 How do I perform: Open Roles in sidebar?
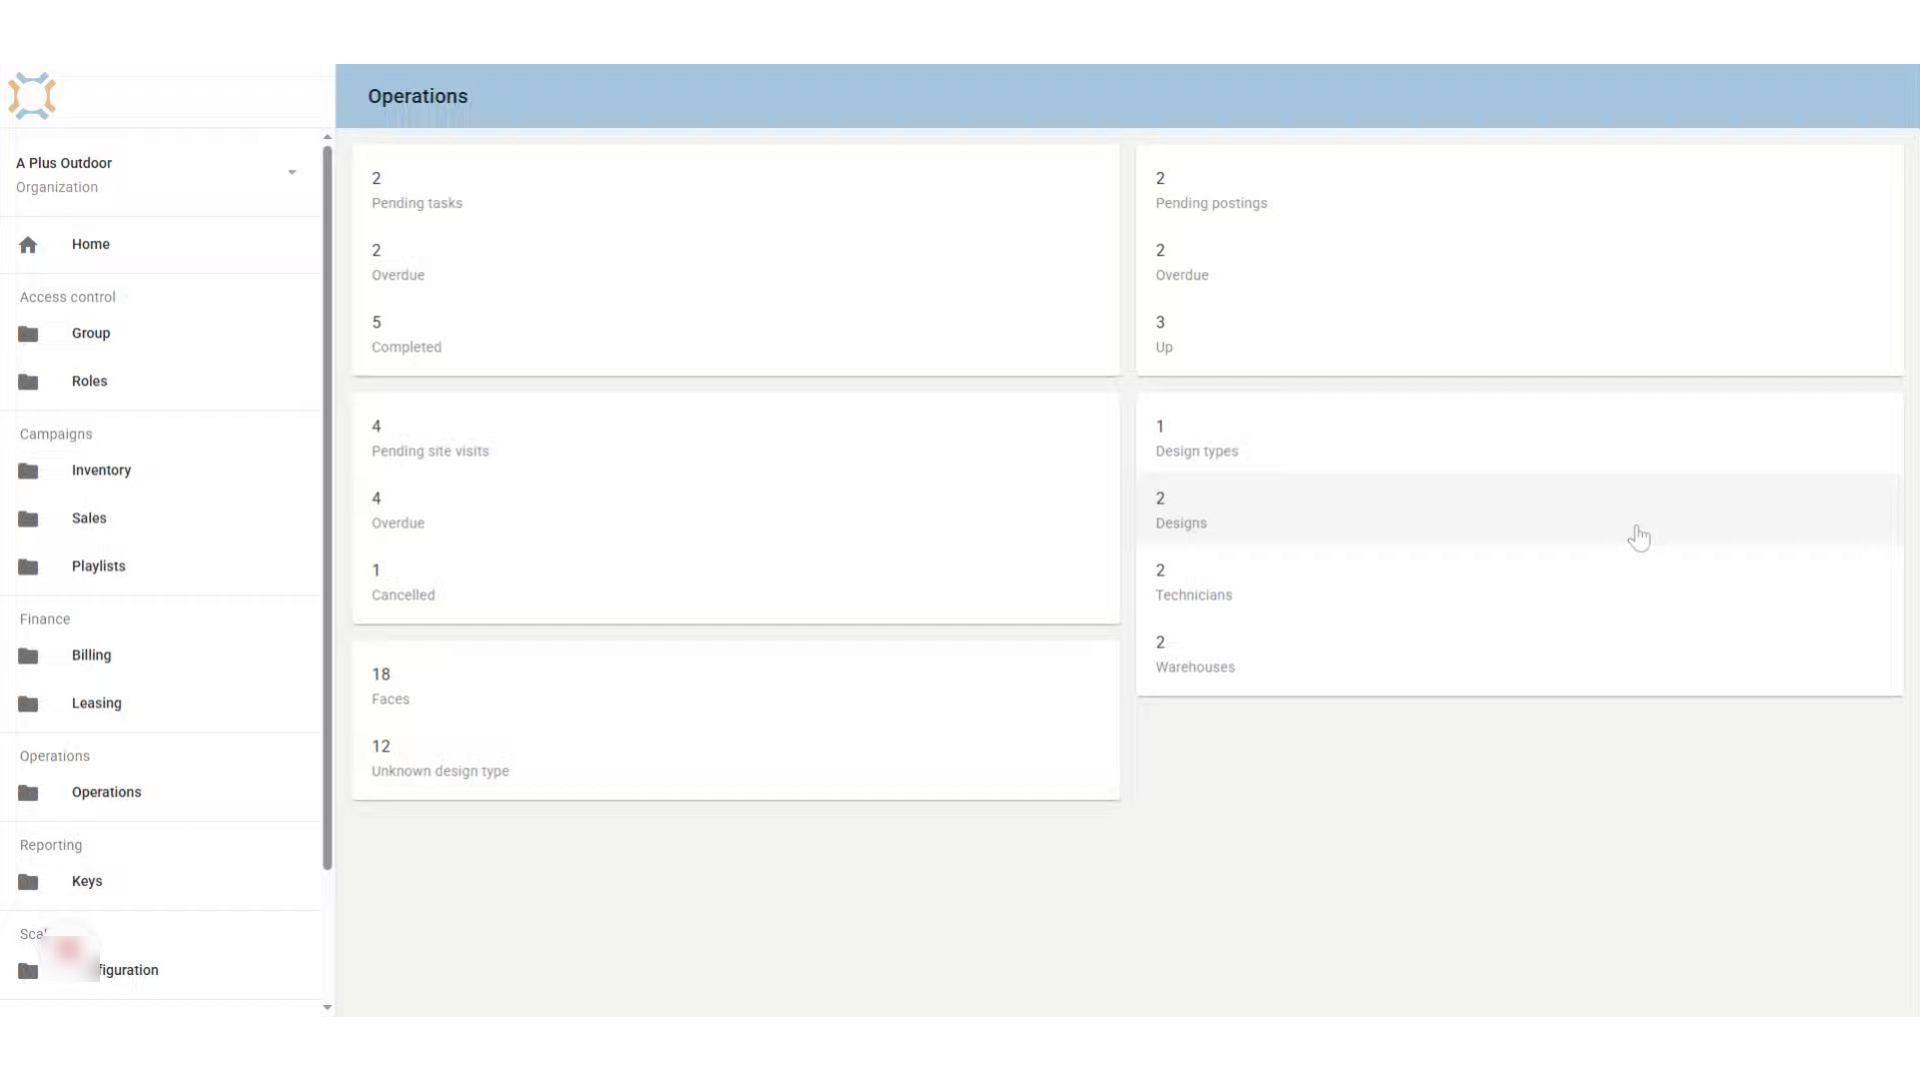tap(160, 382)
